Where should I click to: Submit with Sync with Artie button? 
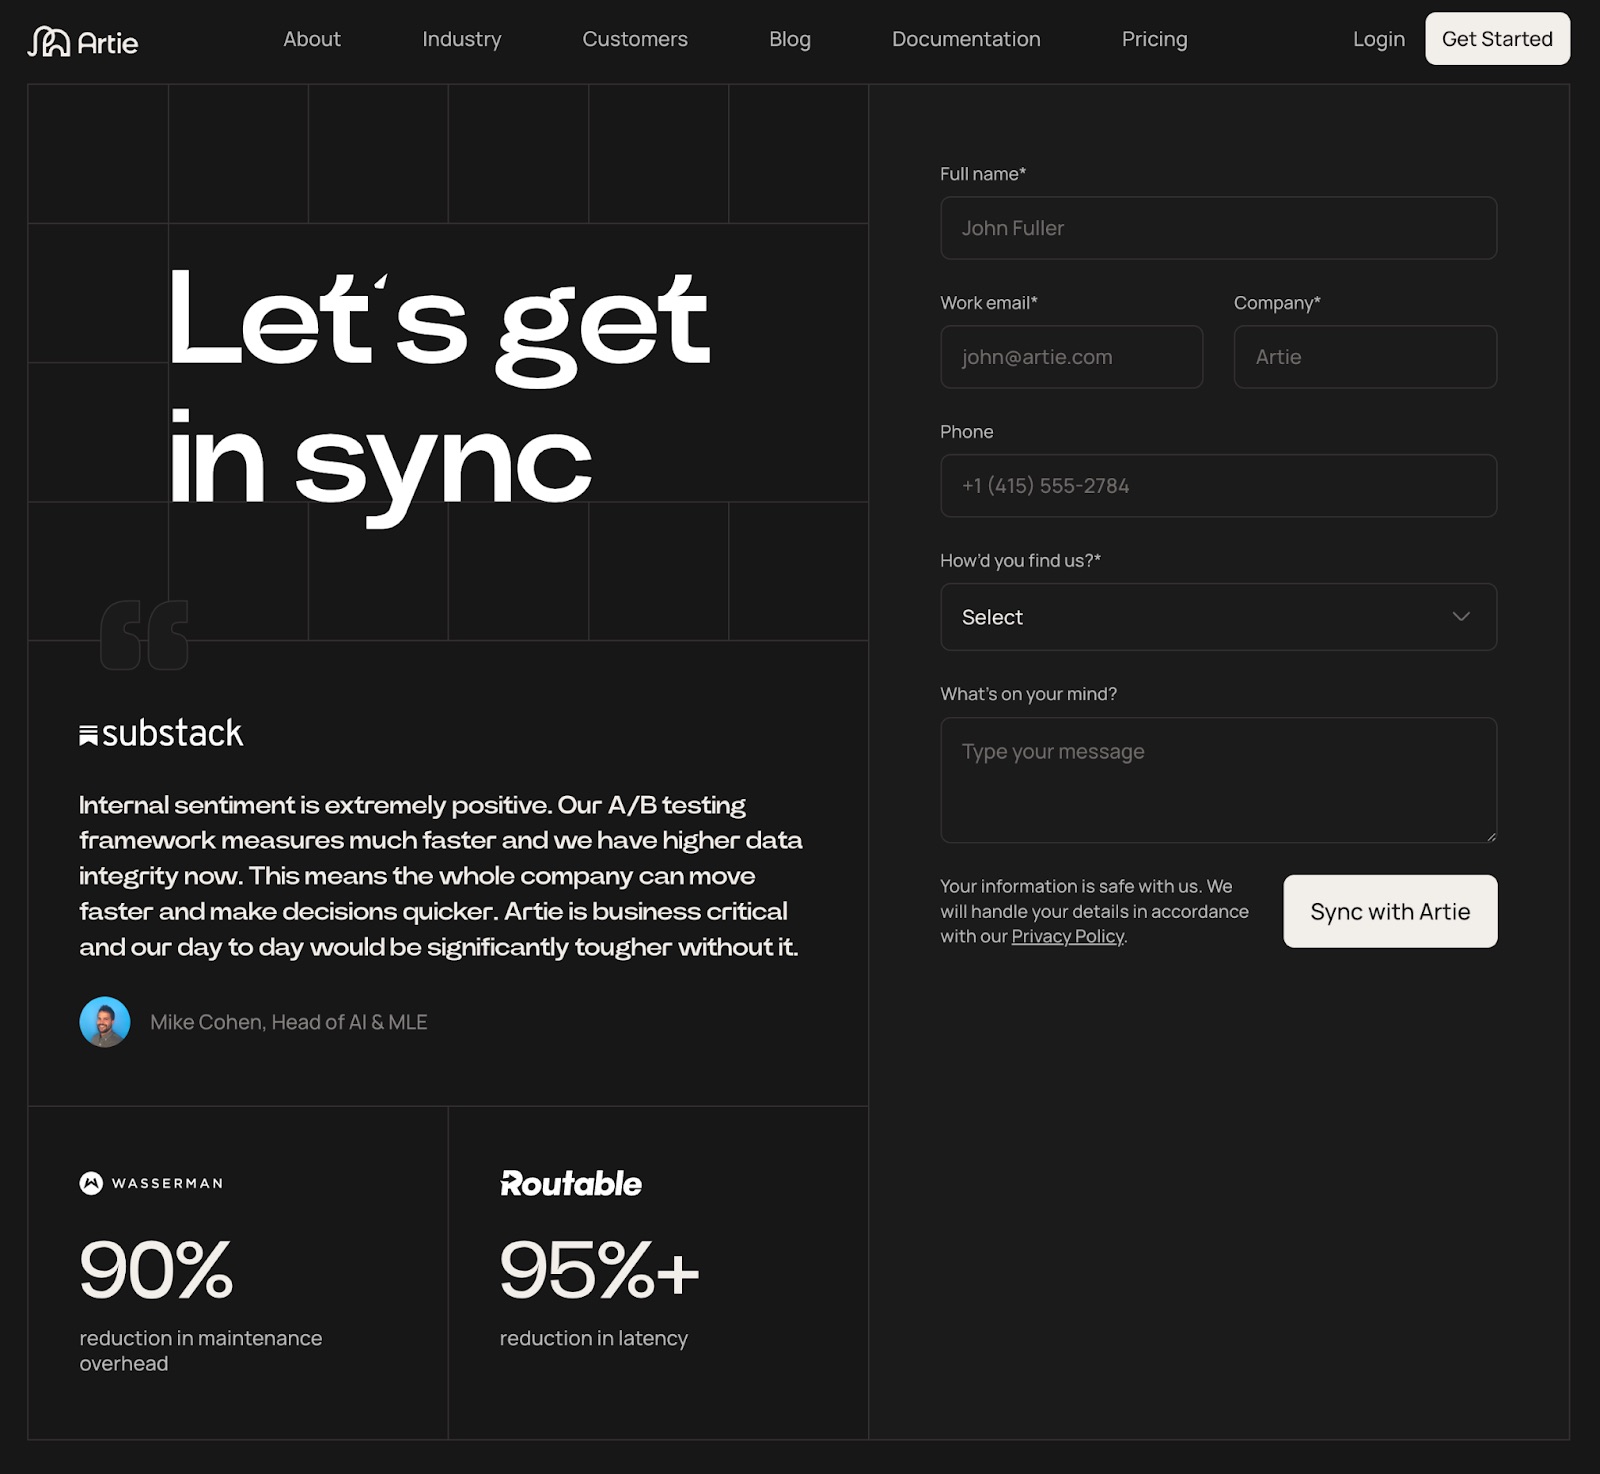pos(1390,911)
